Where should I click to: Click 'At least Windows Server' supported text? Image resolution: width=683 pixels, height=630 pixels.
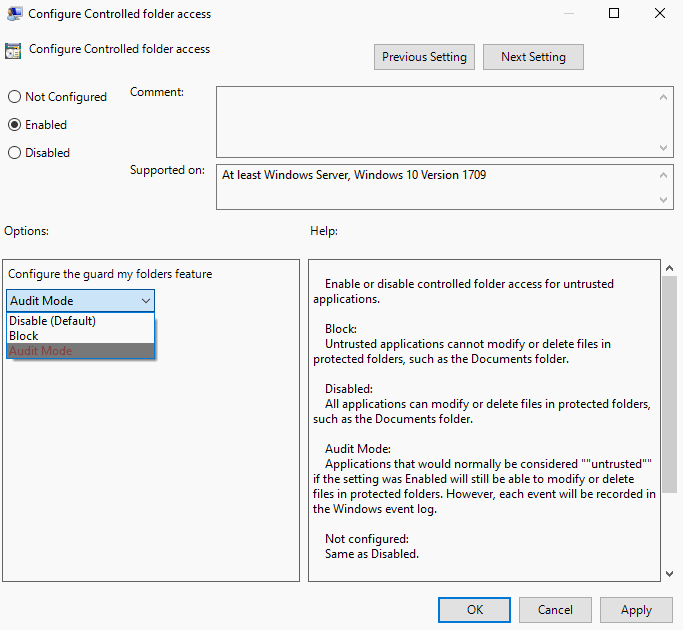coord(354,175)
